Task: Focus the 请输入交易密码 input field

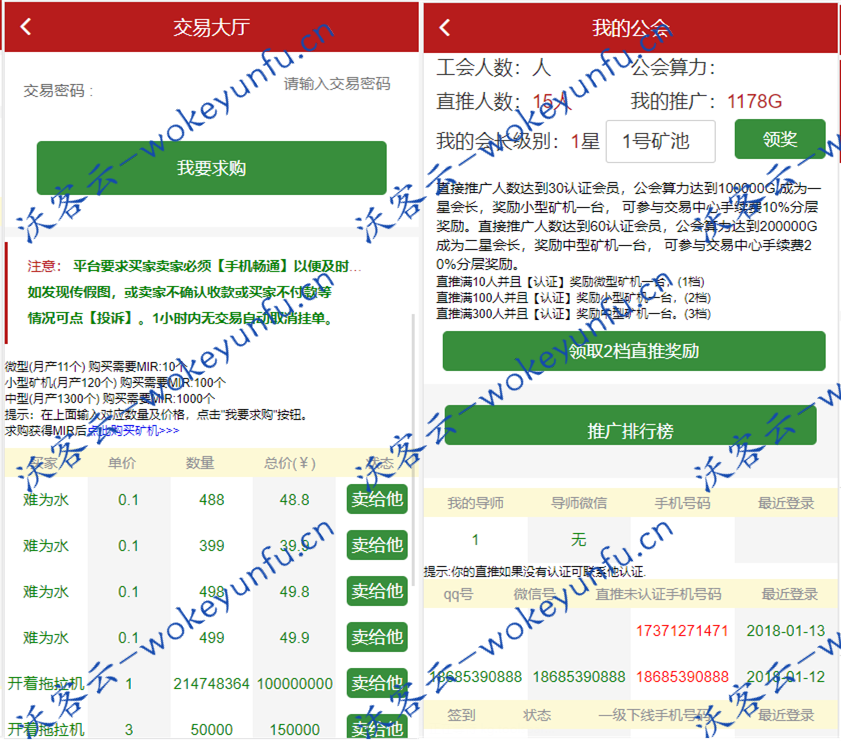Action: 336,84
